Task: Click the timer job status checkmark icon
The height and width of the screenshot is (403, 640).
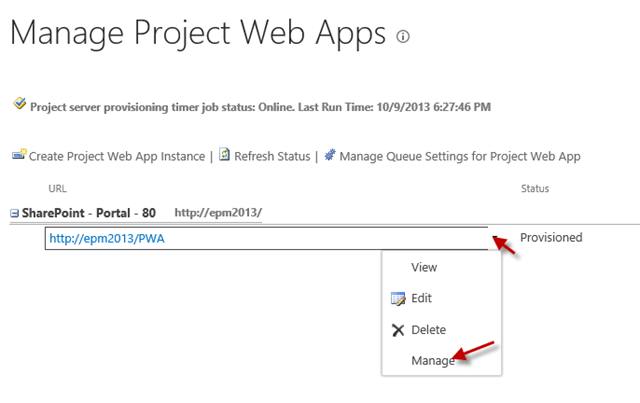Action: [19, 103]
